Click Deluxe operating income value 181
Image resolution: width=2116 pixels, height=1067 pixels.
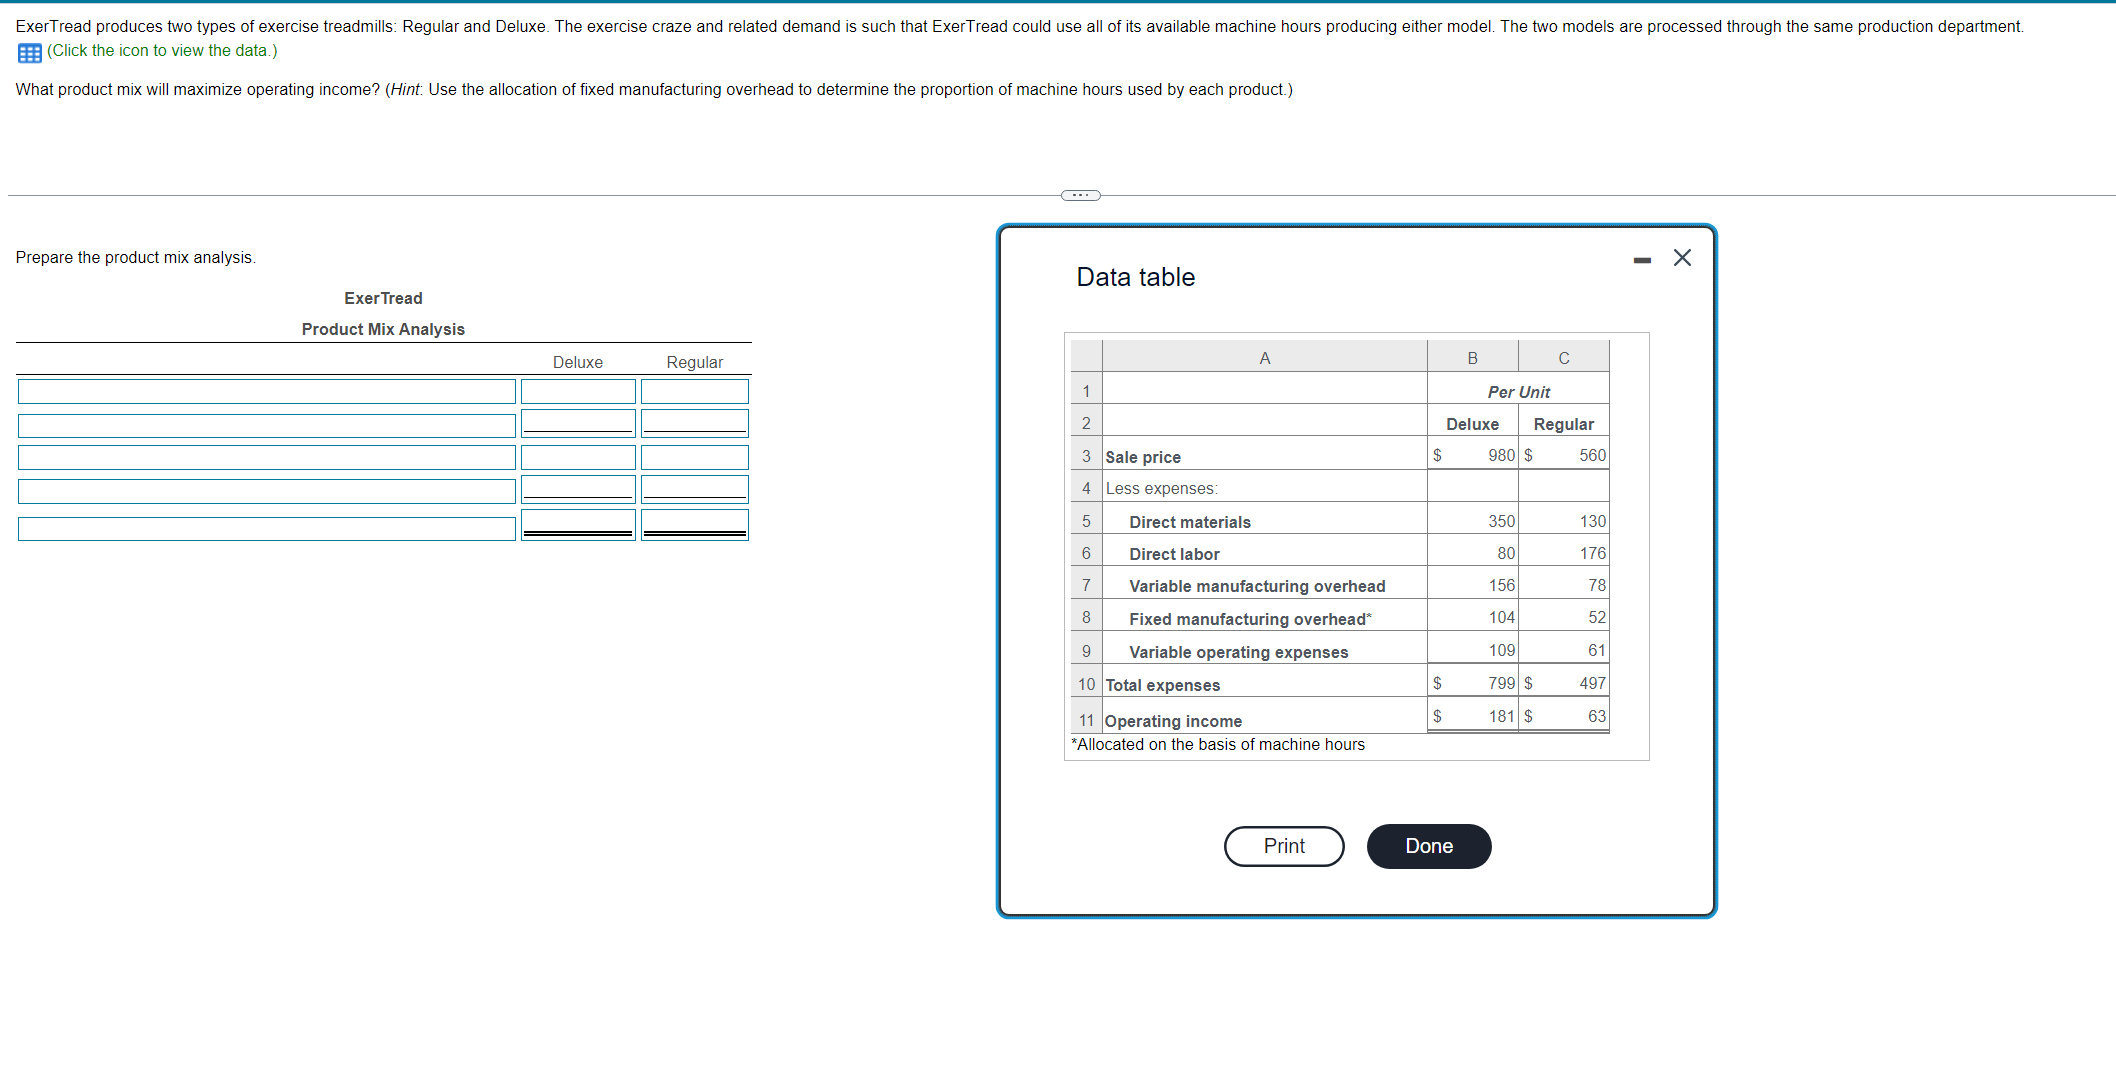click(1501, 716)
